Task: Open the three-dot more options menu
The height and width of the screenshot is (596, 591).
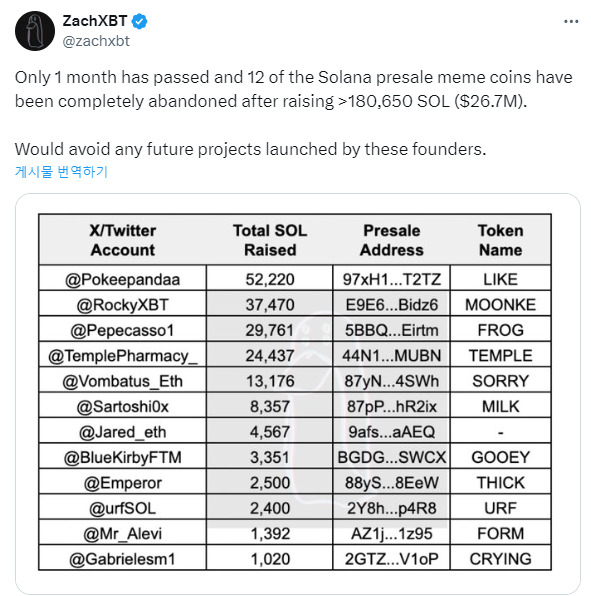Action: pos(571,22)
